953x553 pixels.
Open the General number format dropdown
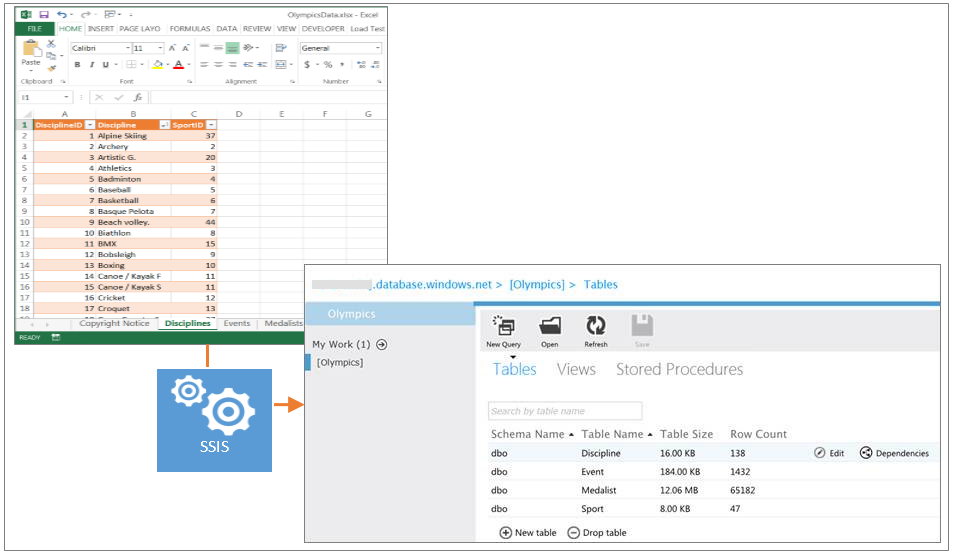click(377, 48)
